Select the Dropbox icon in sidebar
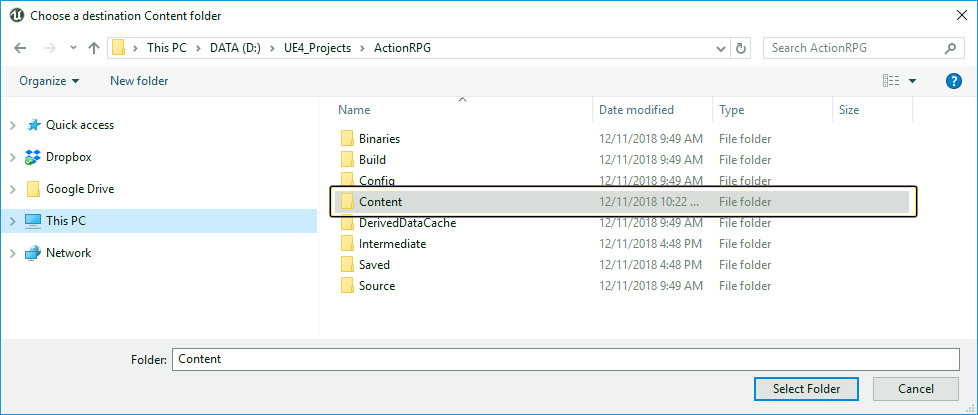The image size is (978, 415). click(x=33, y=157)
